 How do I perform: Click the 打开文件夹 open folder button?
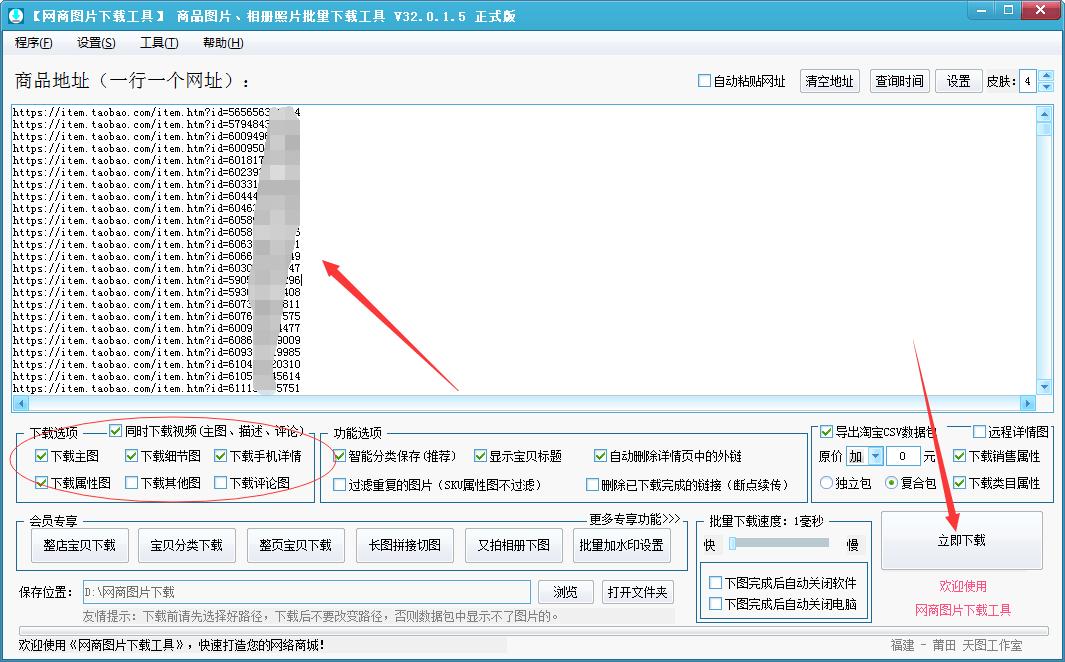(637, 591)
